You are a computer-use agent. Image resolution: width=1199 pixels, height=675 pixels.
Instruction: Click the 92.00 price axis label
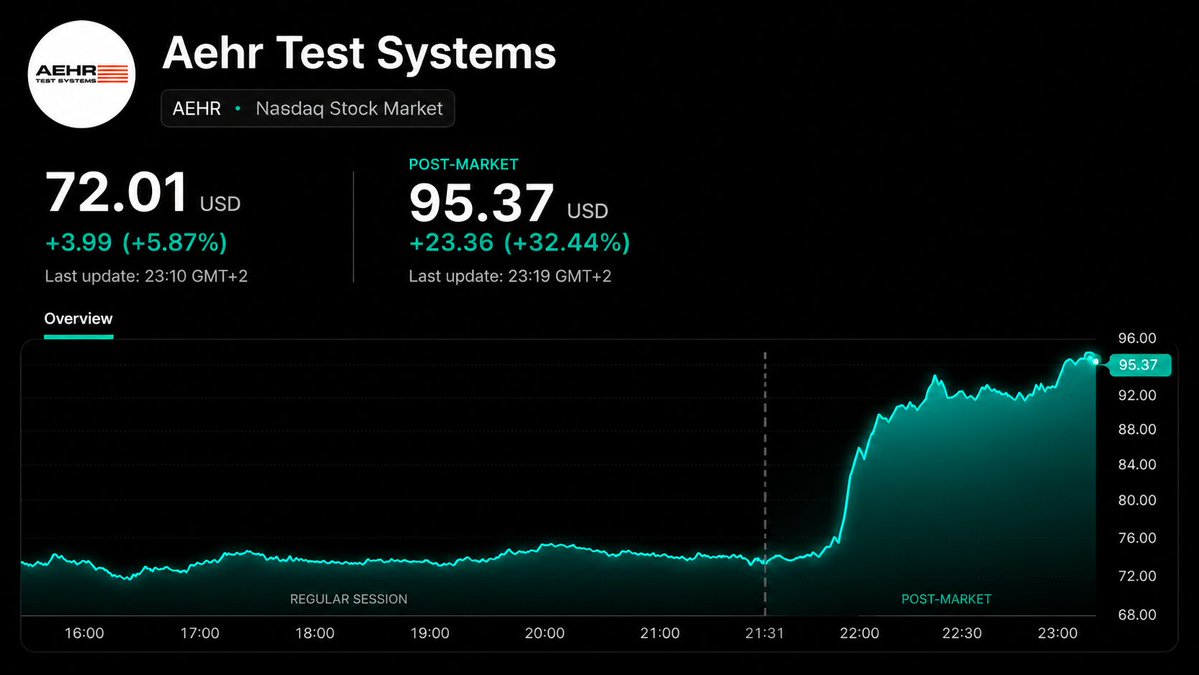coord(1137,395)
